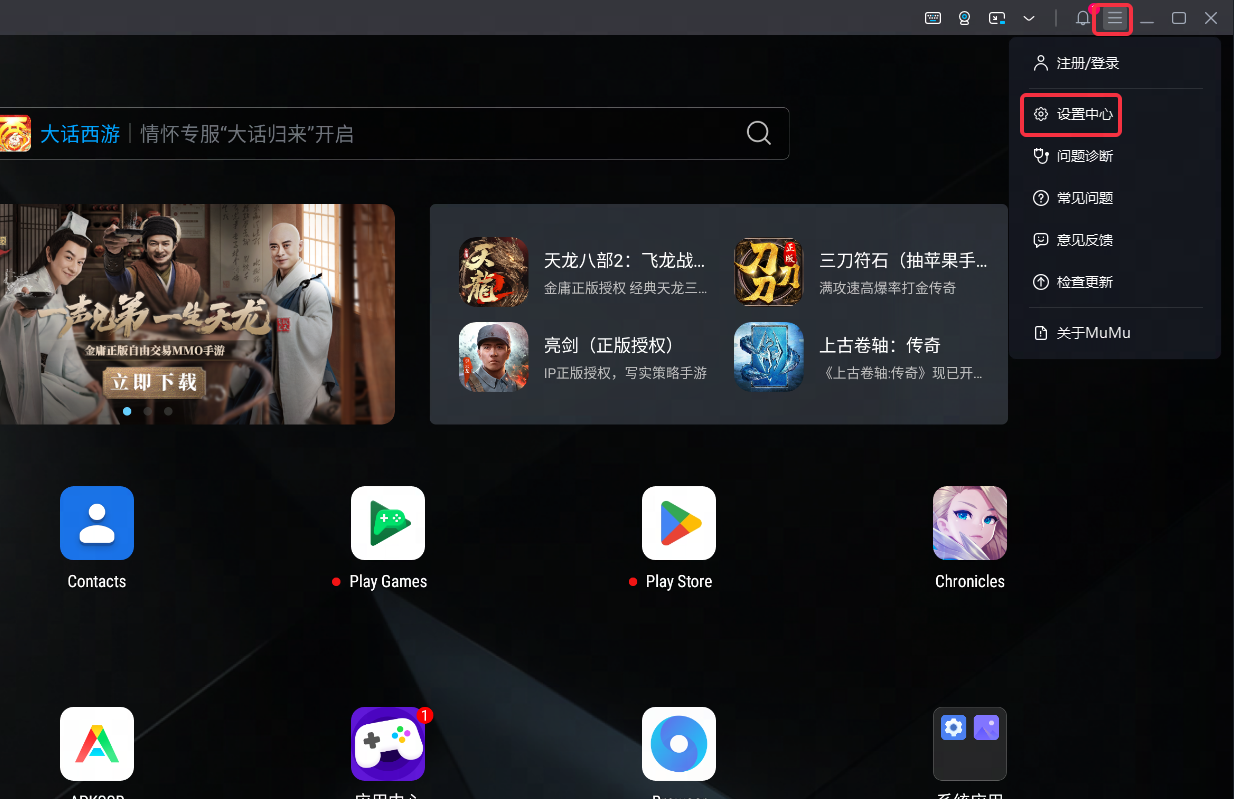Open the keyboard mapping icon in title bar
Image resolution: width=1234 pixels, height=799 pixels.
coord(933,18)
